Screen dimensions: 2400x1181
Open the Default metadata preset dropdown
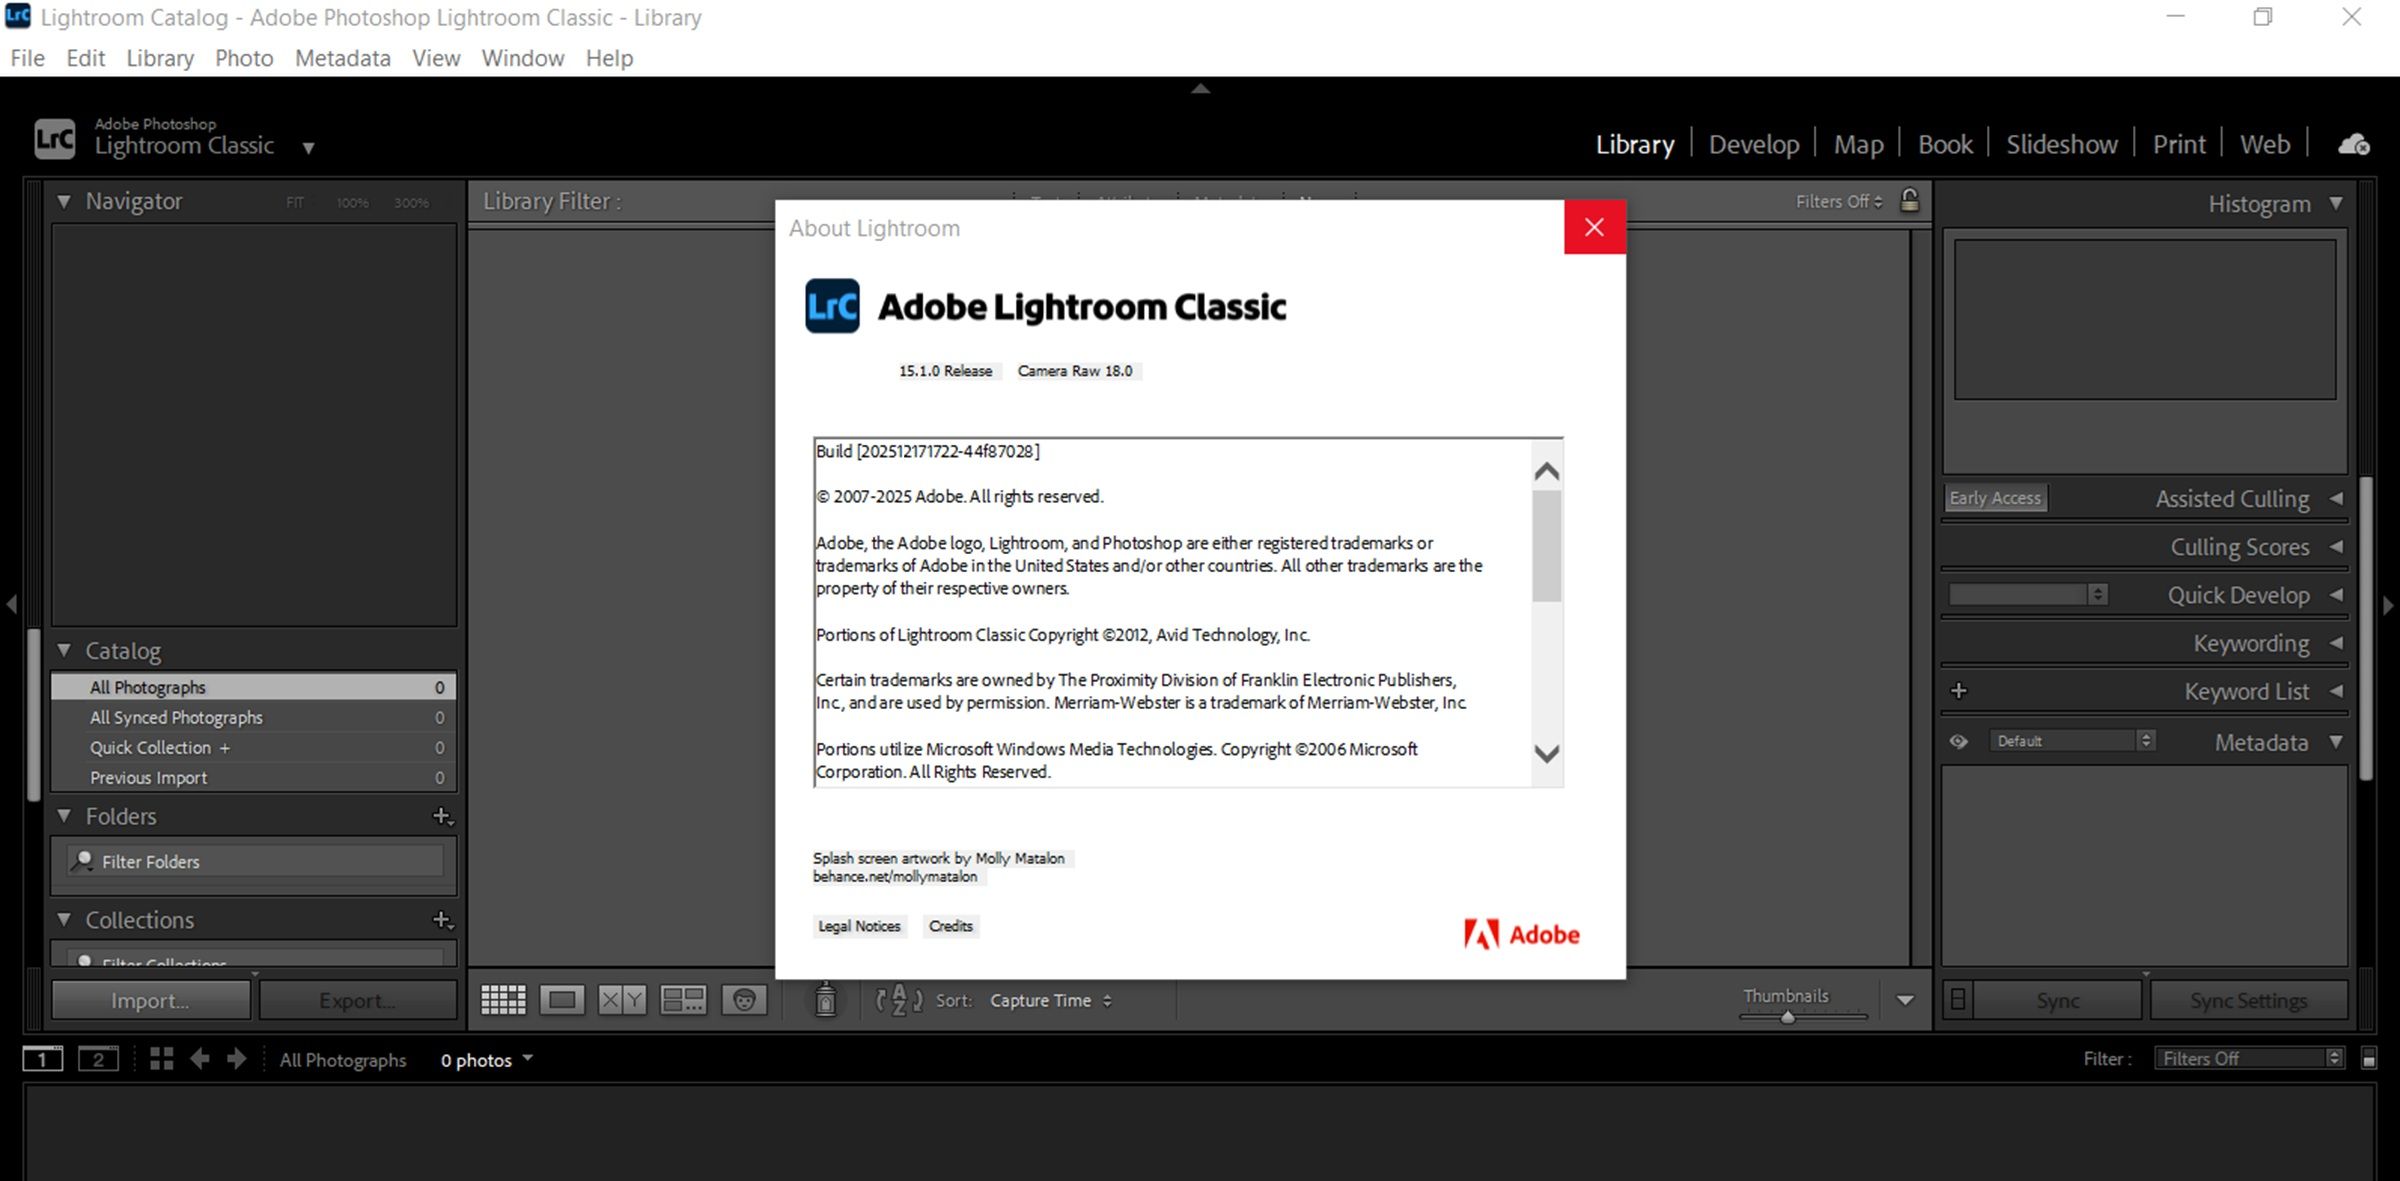coord(2070,740)
